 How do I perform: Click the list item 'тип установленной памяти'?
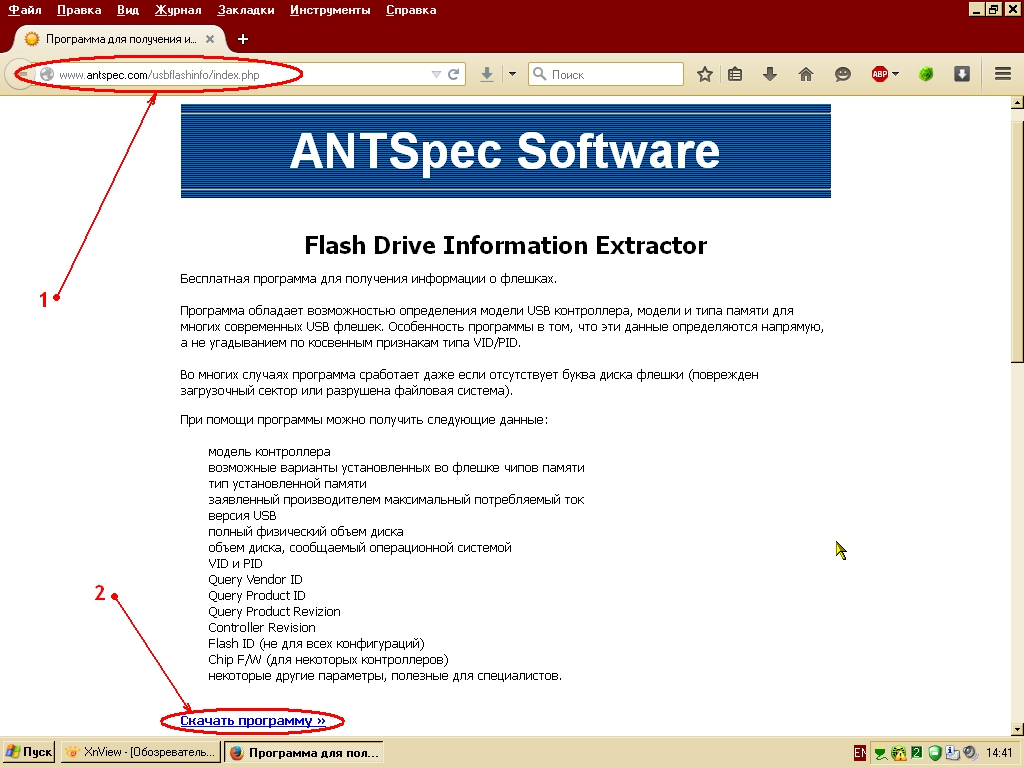[287, 484]
